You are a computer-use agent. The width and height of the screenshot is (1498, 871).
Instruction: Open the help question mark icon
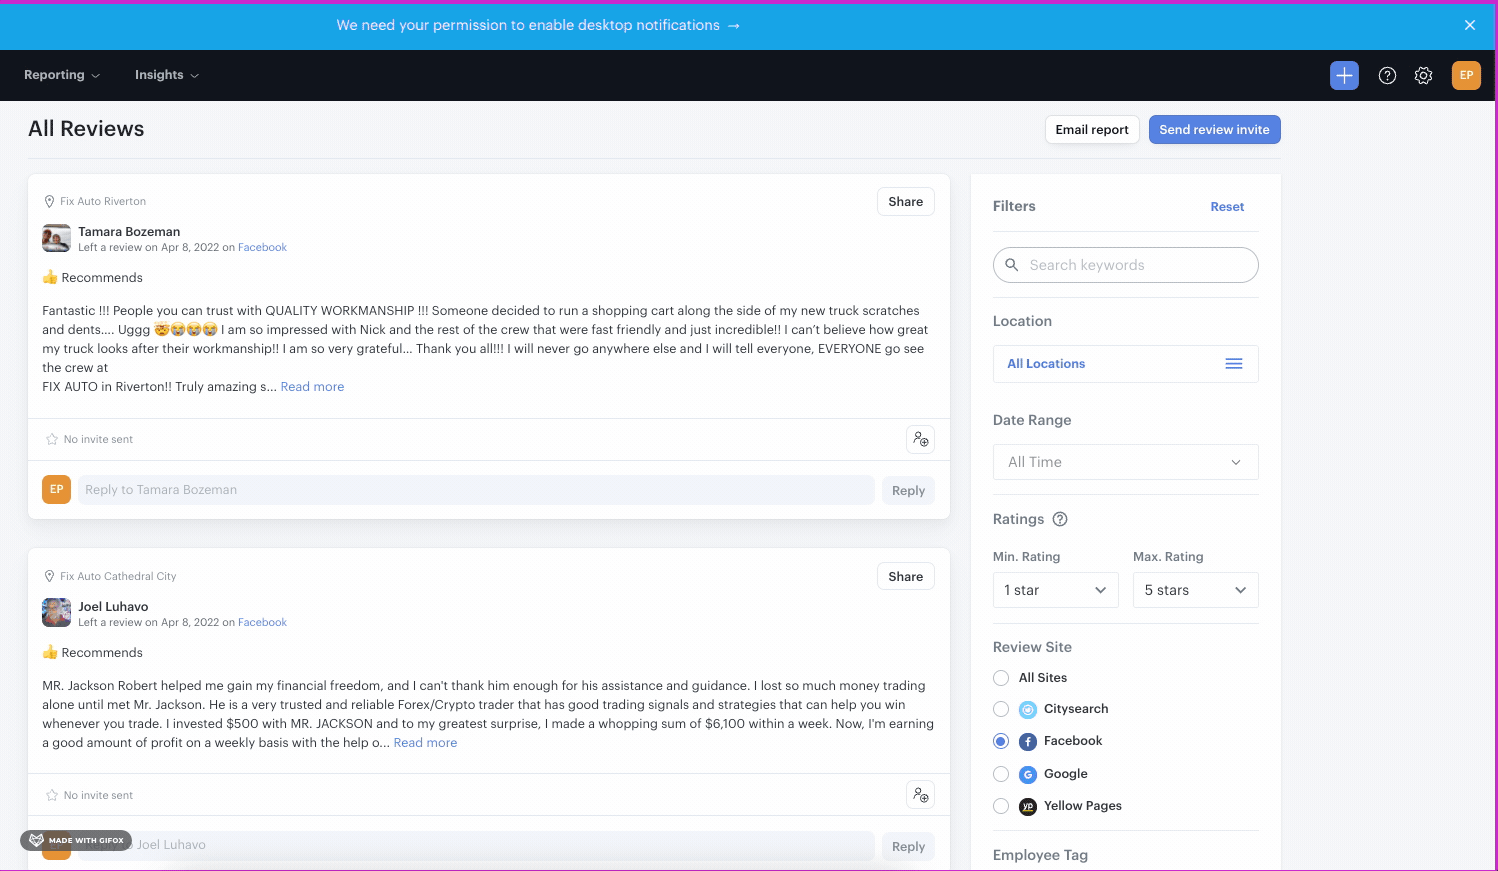[1387, 75]
